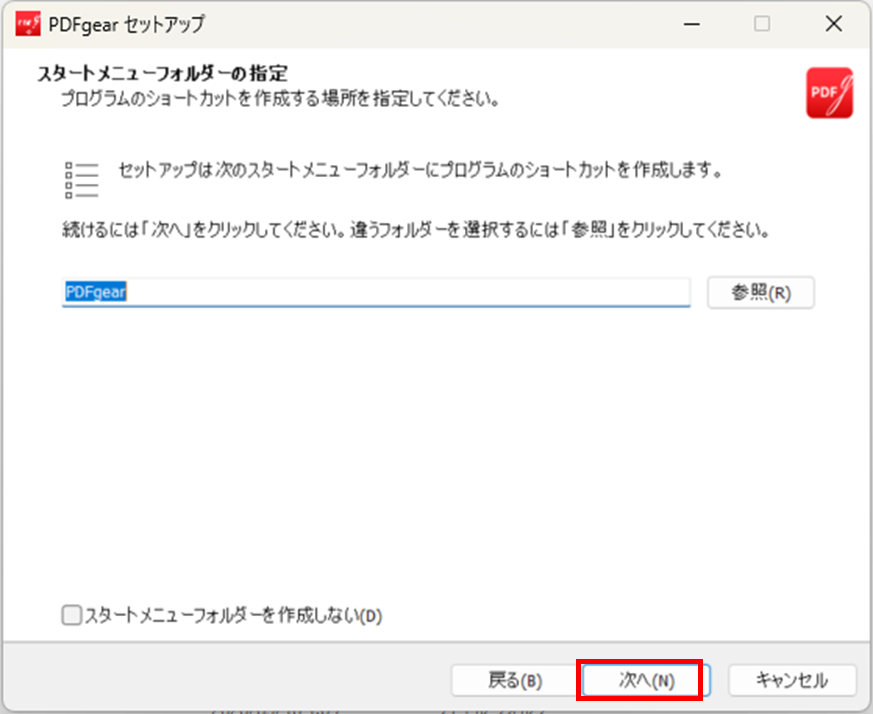This screenshot has height=714, width=873.
Task: Click the list icon beside setup description
Action: (x=81, y=180)
